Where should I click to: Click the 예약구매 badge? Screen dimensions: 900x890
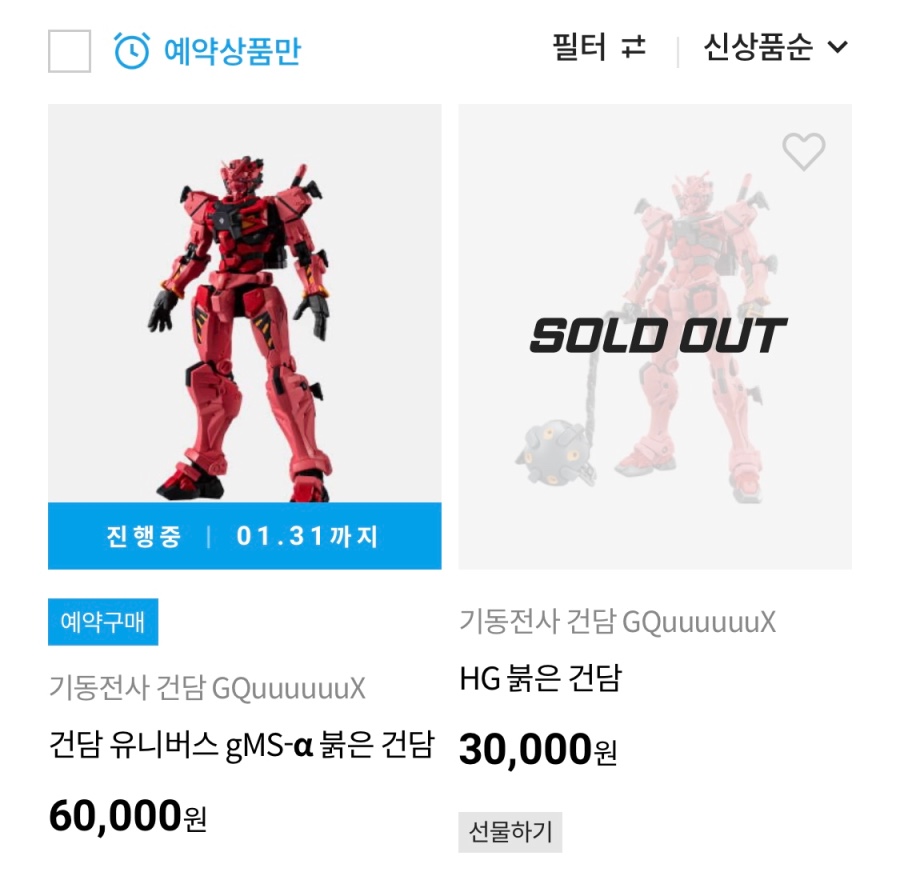103,622
